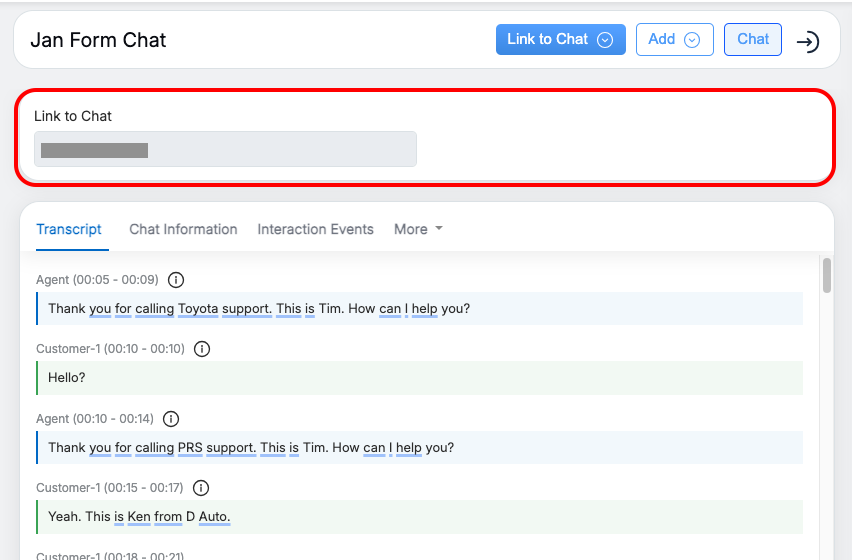The height and width of the screenshot is (560, 852).
Task: Select the "This is Ken from D Auto" message
Action: pyautogui.click(x=139, y=517)
